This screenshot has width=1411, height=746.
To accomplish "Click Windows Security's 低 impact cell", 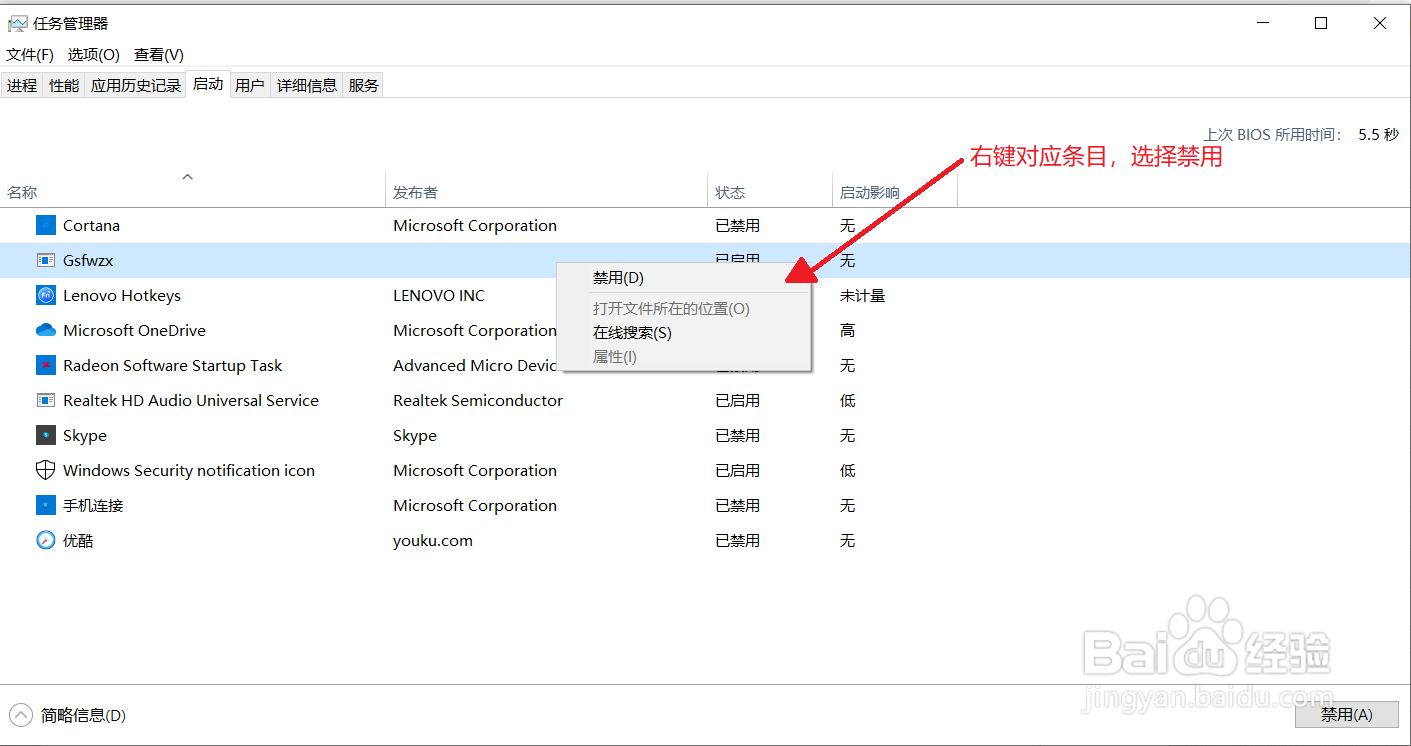I will pyautogui.click(x=848, y=470).
